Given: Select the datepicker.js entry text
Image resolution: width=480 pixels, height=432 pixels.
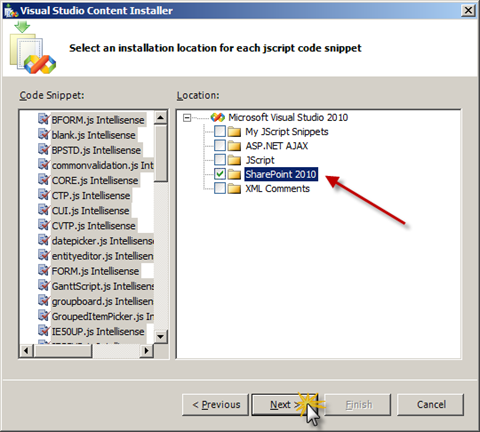Looking at the screenshot, I should (102, 241).
